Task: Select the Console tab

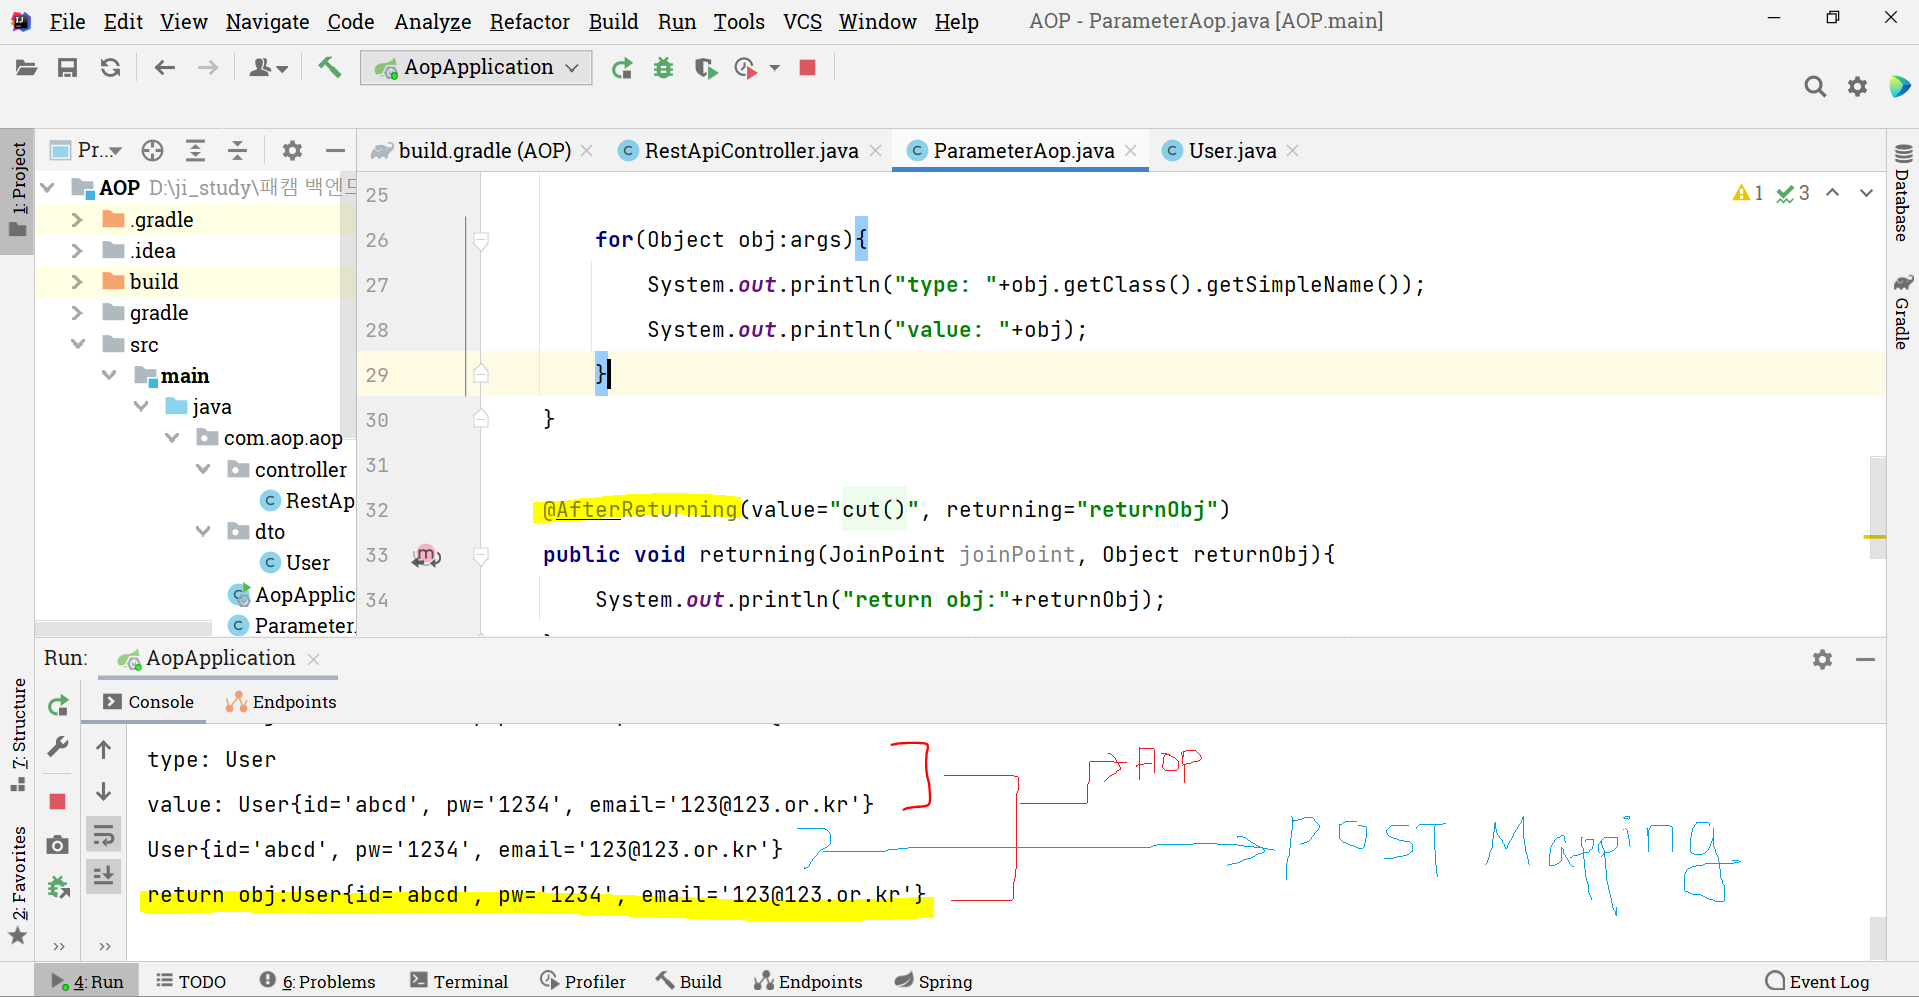Action: (x=149, y=702)
